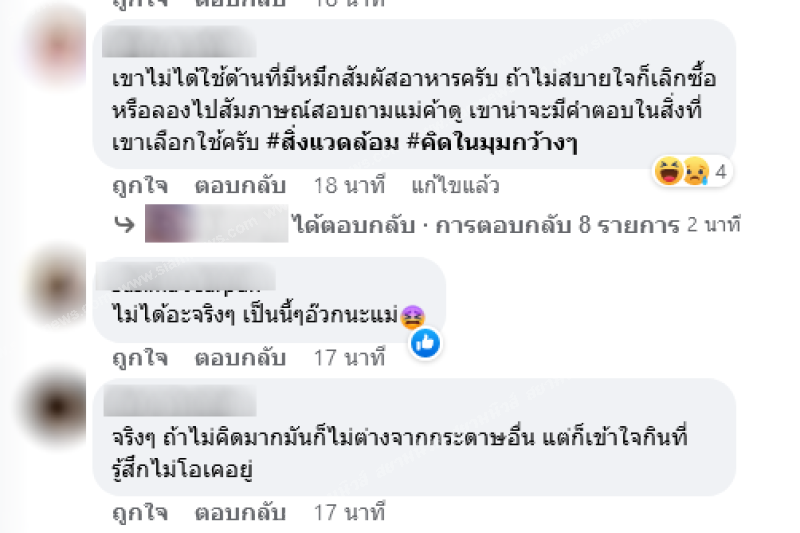This screenshot has height=533, width=800.
Task: Click ถูกใจ under the ไม่ได้อะจริงๆ comment
Action: 140,358
